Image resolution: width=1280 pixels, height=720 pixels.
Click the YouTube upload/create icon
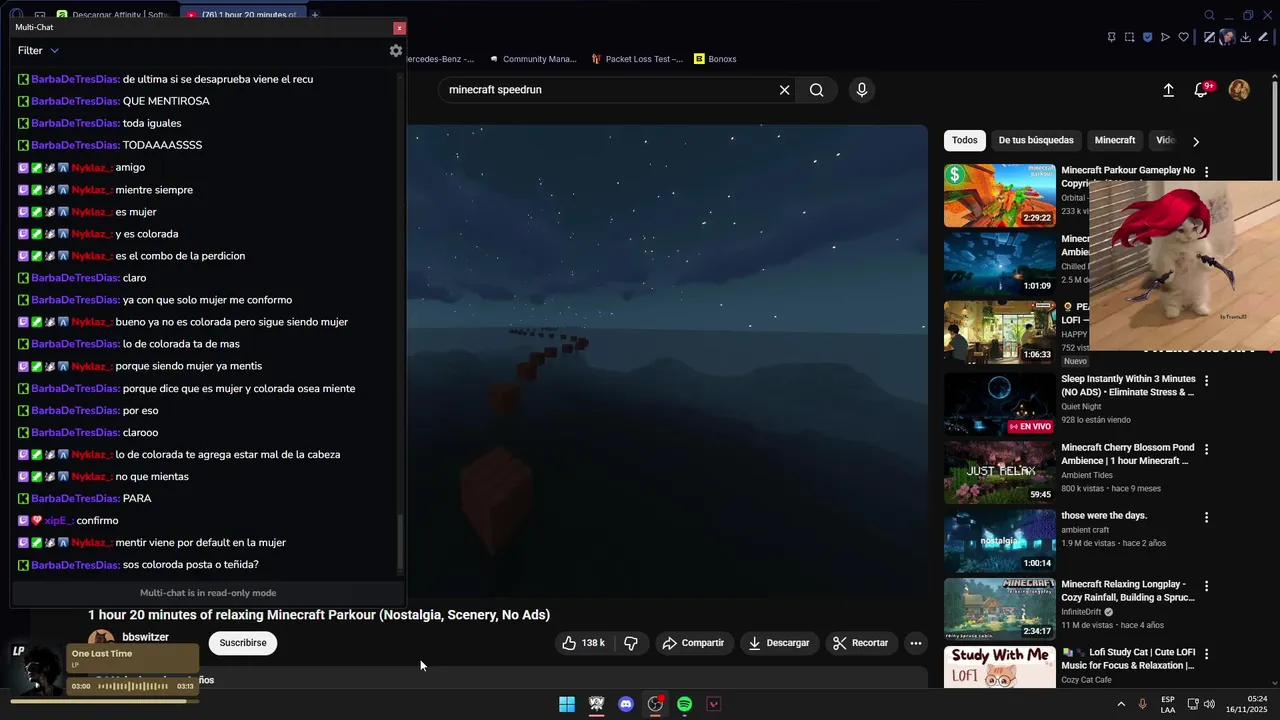tap(1168, 90)
